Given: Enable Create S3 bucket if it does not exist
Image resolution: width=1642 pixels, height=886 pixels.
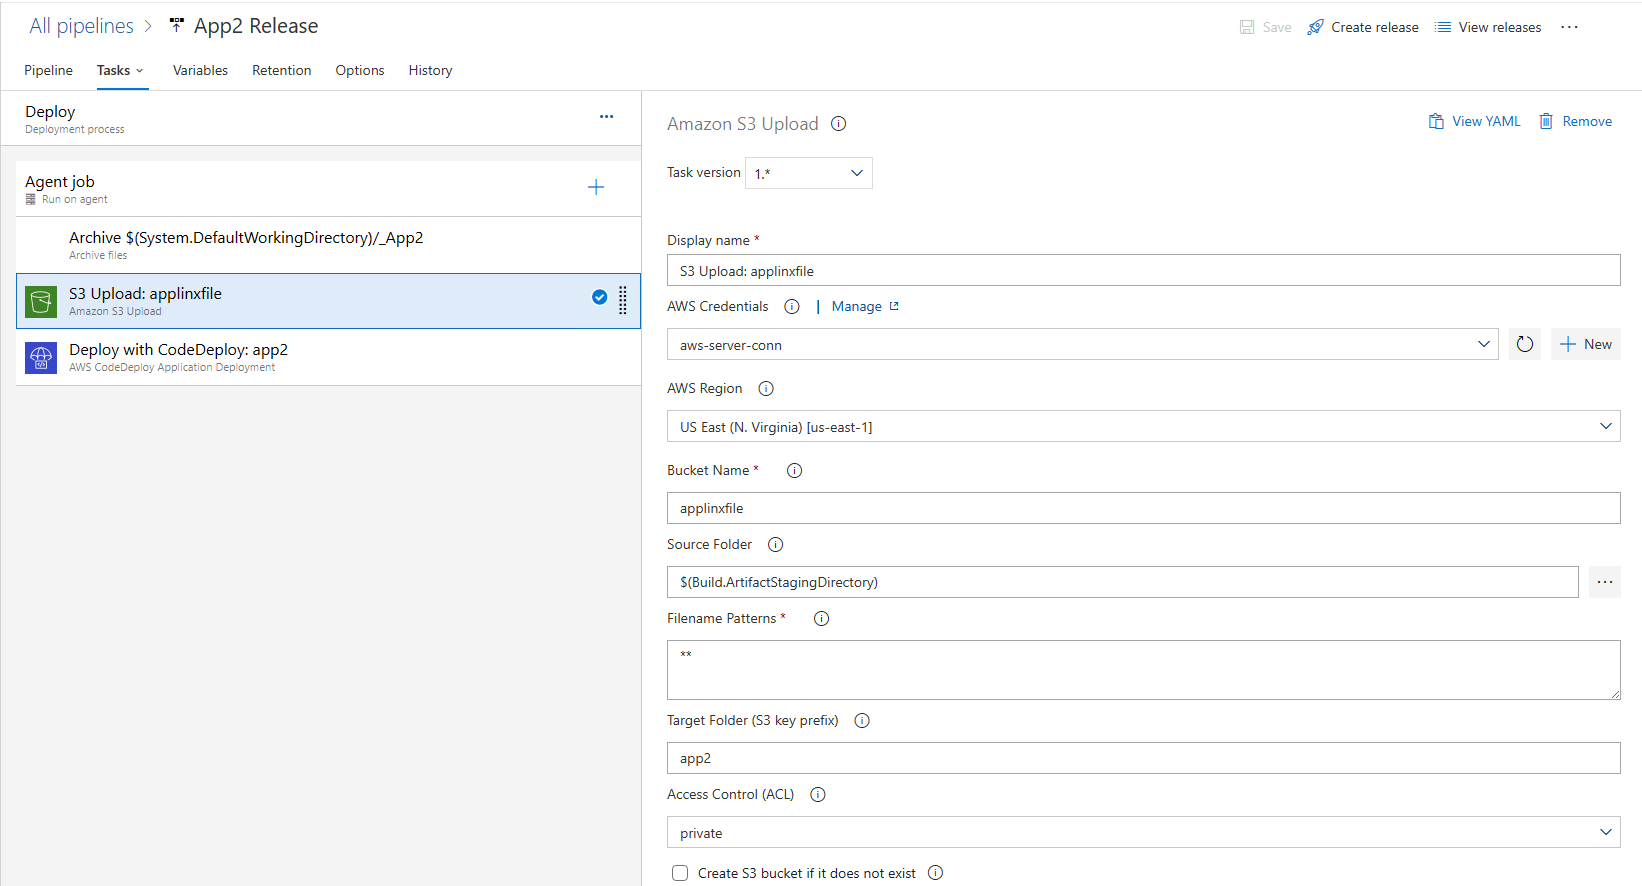Looking at the screenshot, I should point(680,873).
